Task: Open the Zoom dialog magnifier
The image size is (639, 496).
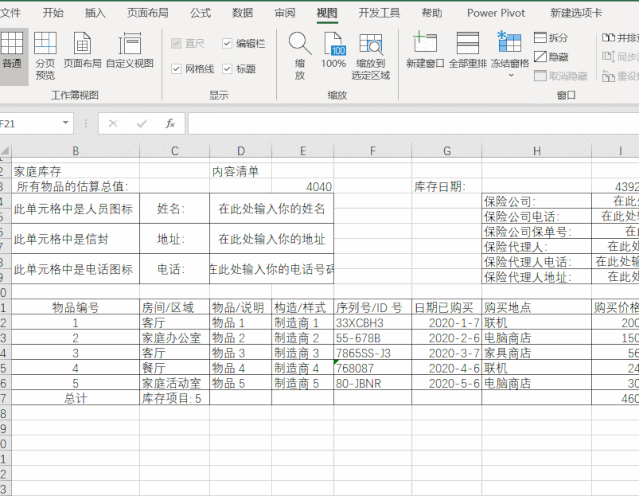Action: [299, 53]
